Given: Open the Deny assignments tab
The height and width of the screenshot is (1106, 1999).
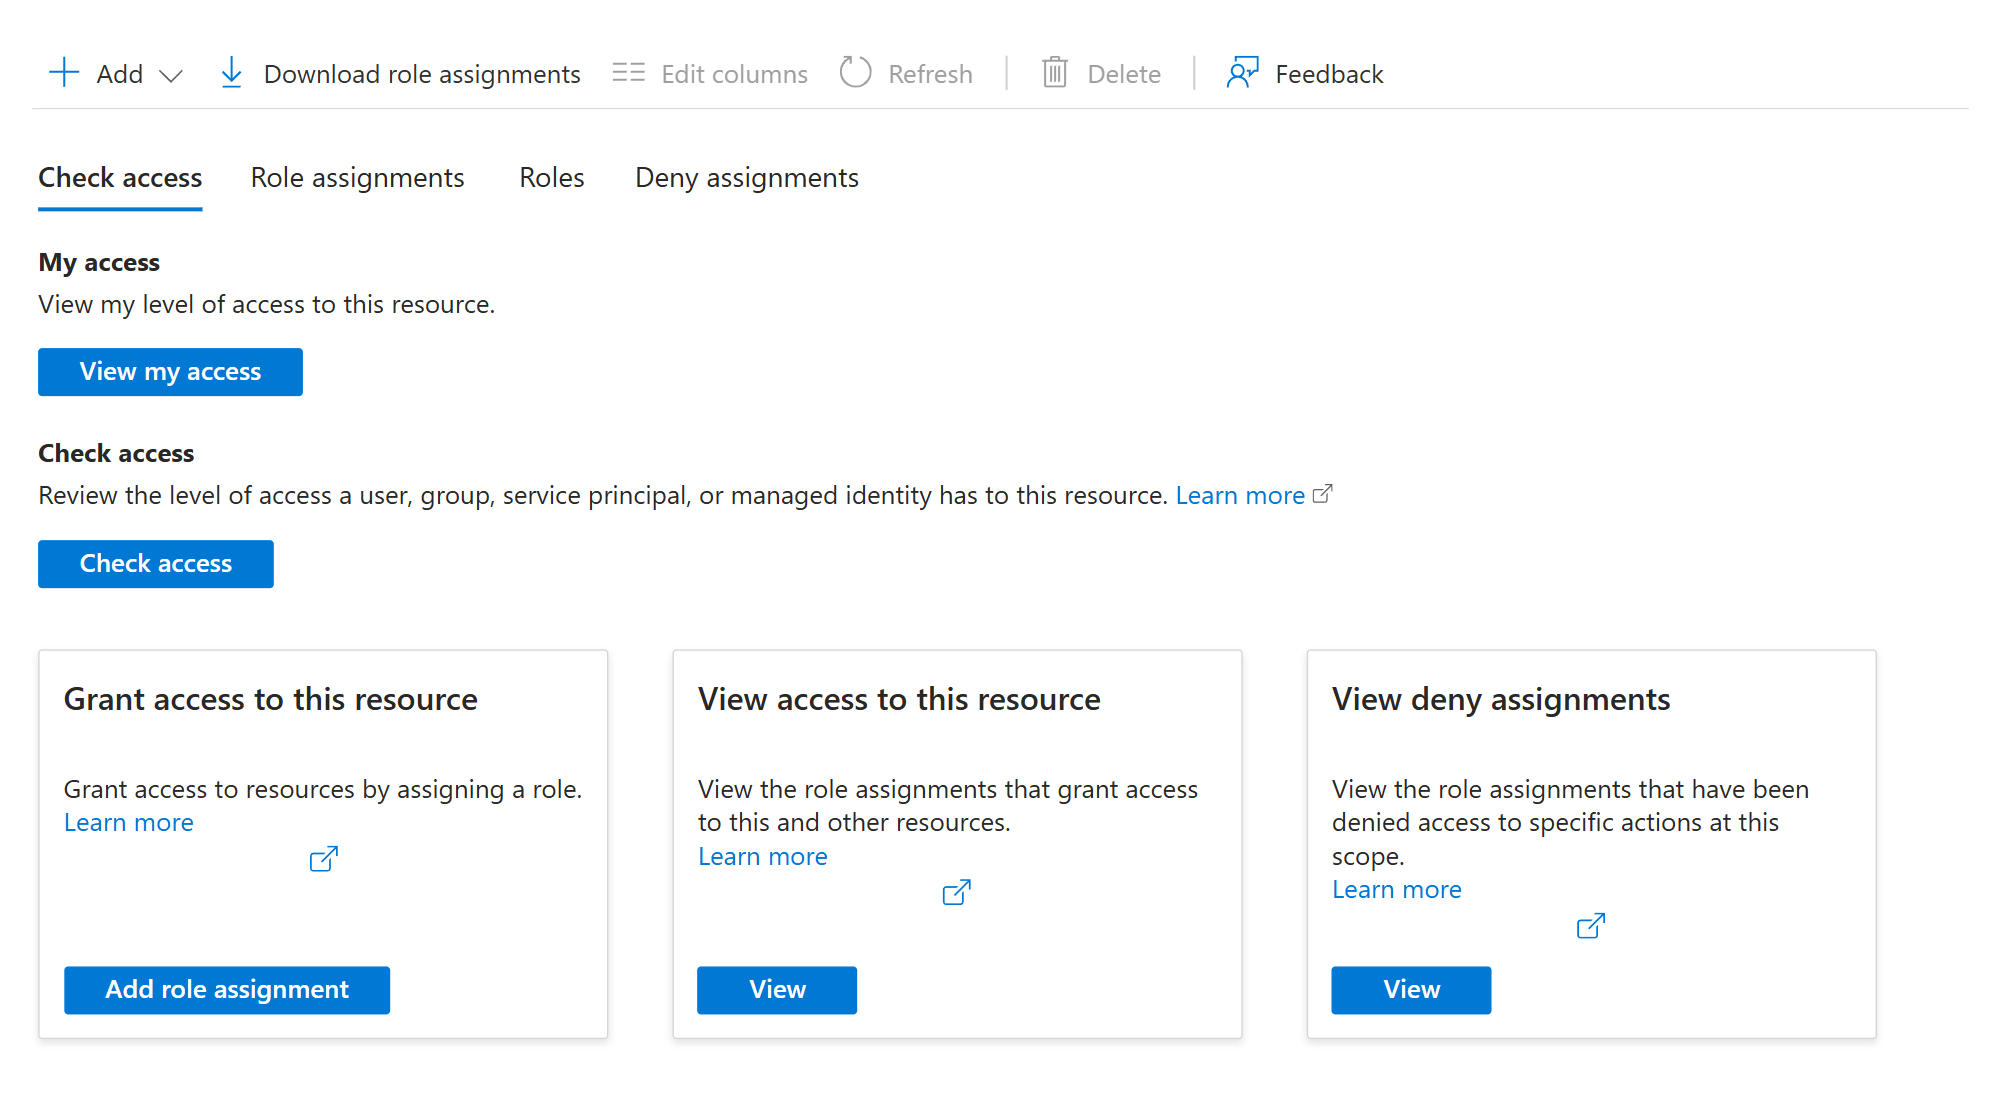Looking at the screenshot, I should pyautogui.click(x=747, y=178).
